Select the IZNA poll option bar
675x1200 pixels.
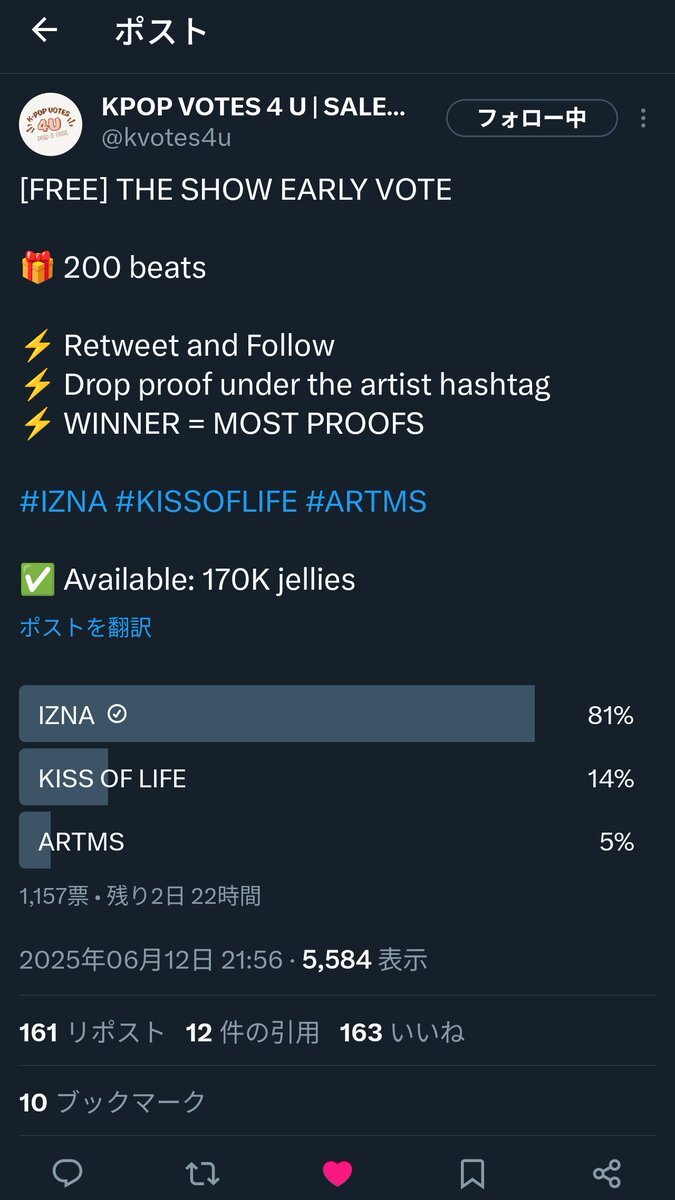tap(337, 714)
